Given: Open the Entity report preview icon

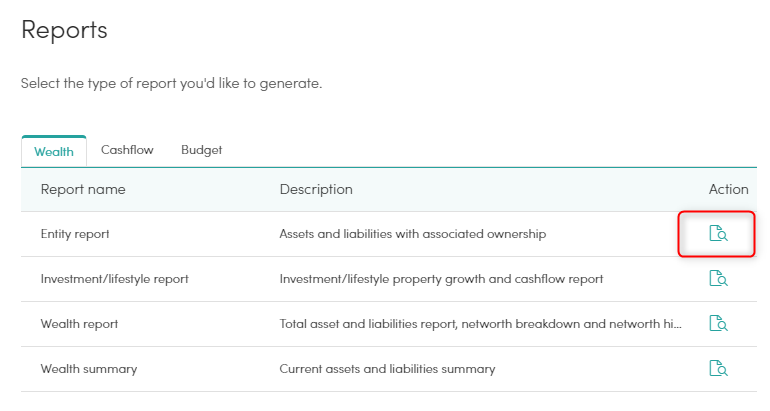Looking at the screenshot, I should pos(718,233).
